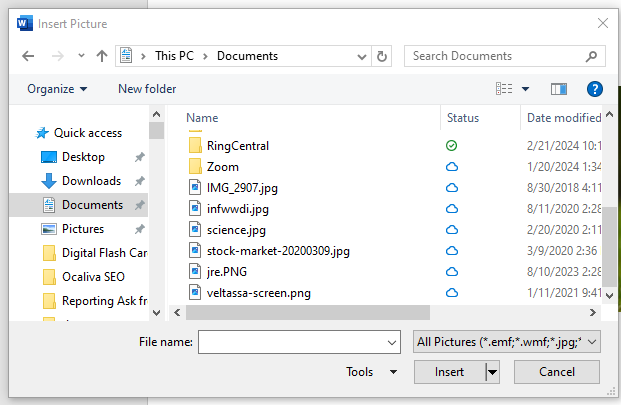The height and width of the screenshot is (405, 621).
Task: Sort by the Date modified column
Action: click(563, 118)
